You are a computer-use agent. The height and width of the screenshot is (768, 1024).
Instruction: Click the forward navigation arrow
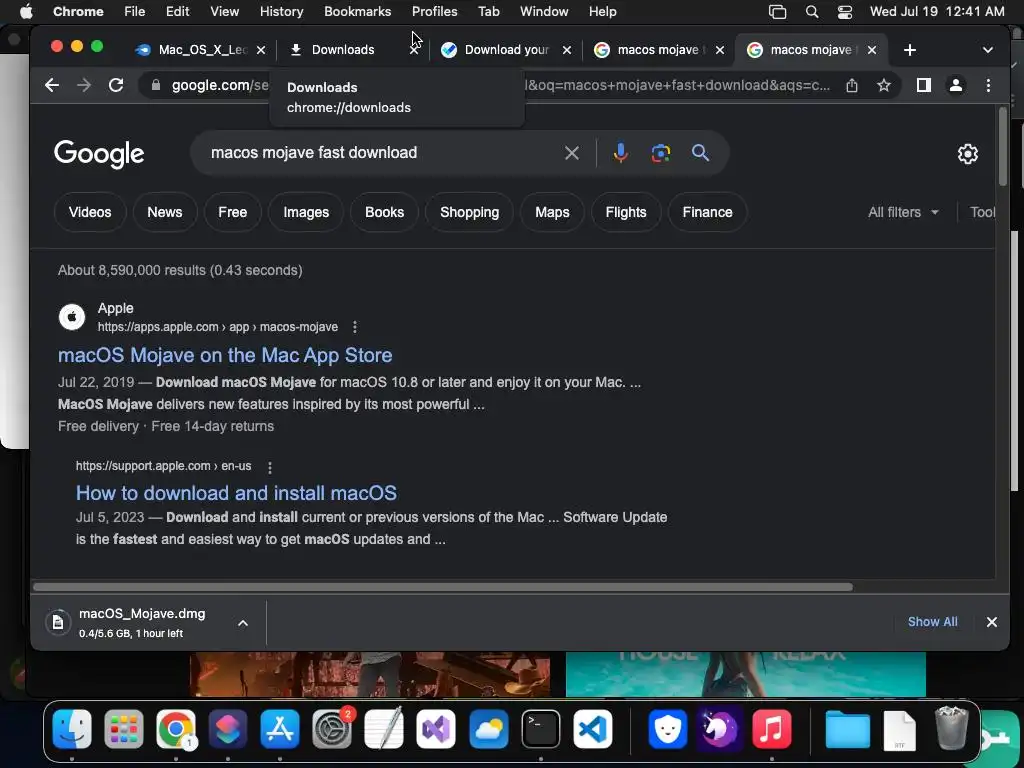[x=84, y=85]
